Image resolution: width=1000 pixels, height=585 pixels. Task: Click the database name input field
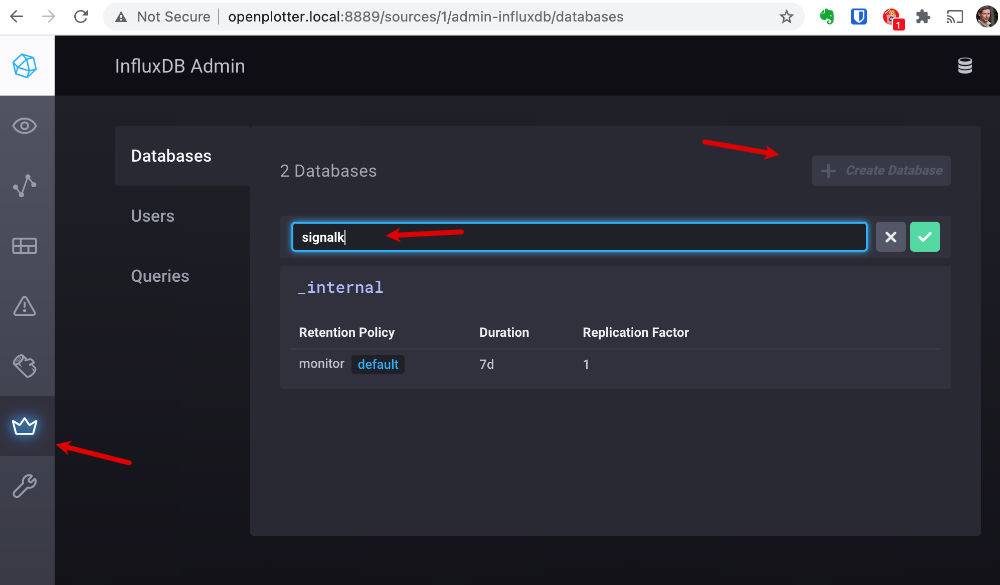coord(579,237)
